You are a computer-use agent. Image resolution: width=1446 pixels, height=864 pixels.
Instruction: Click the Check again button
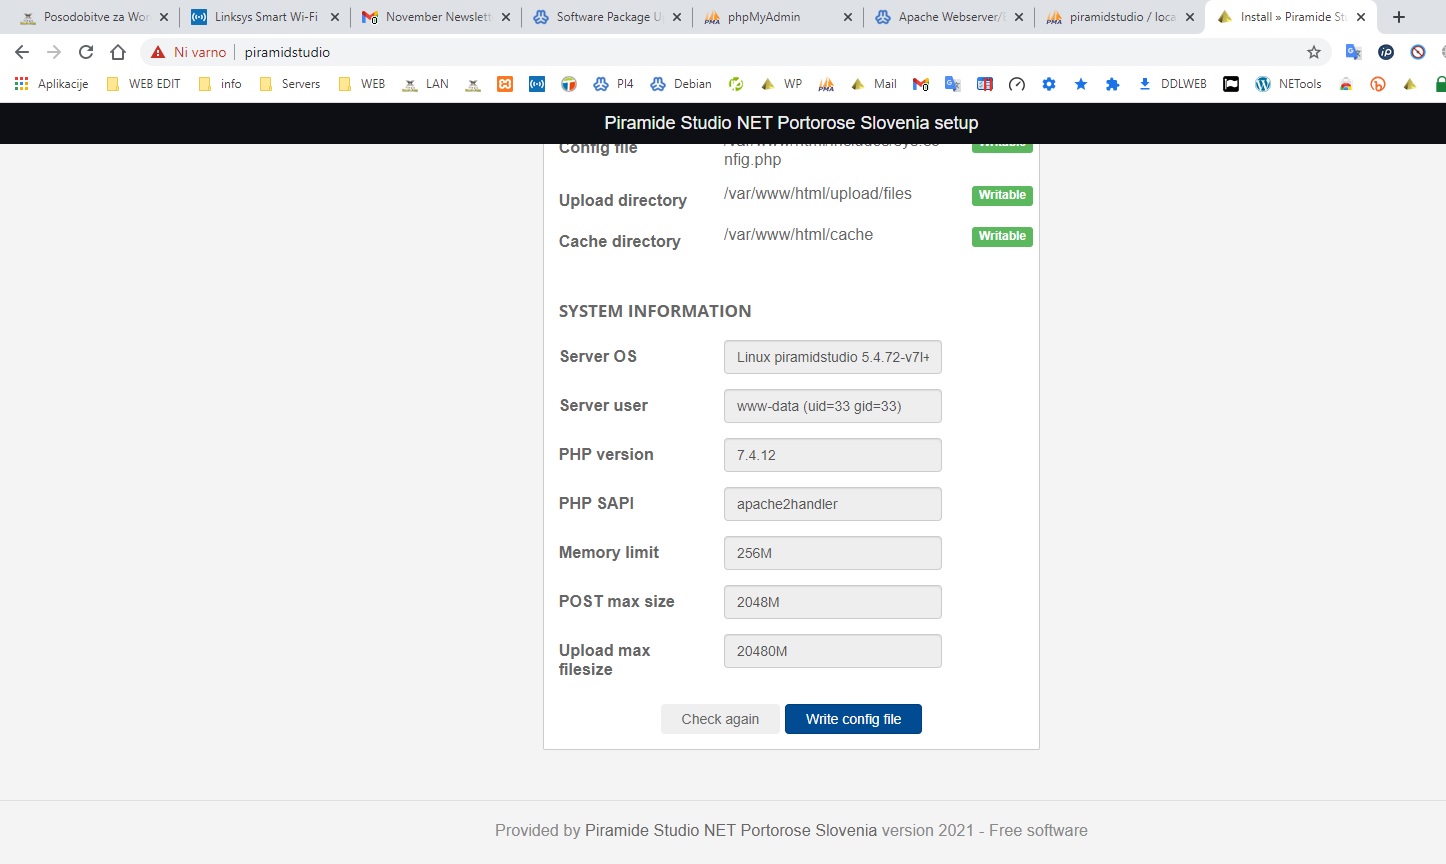(720, 719)
